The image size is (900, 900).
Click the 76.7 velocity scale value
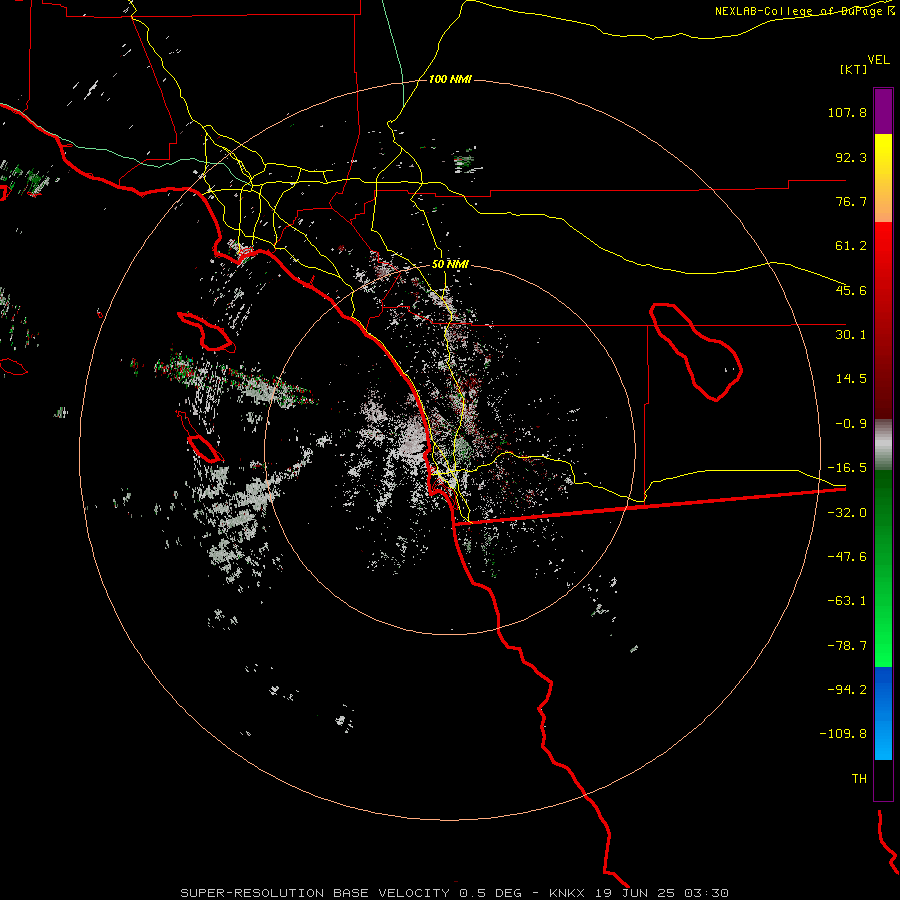[x=851, y=201]
